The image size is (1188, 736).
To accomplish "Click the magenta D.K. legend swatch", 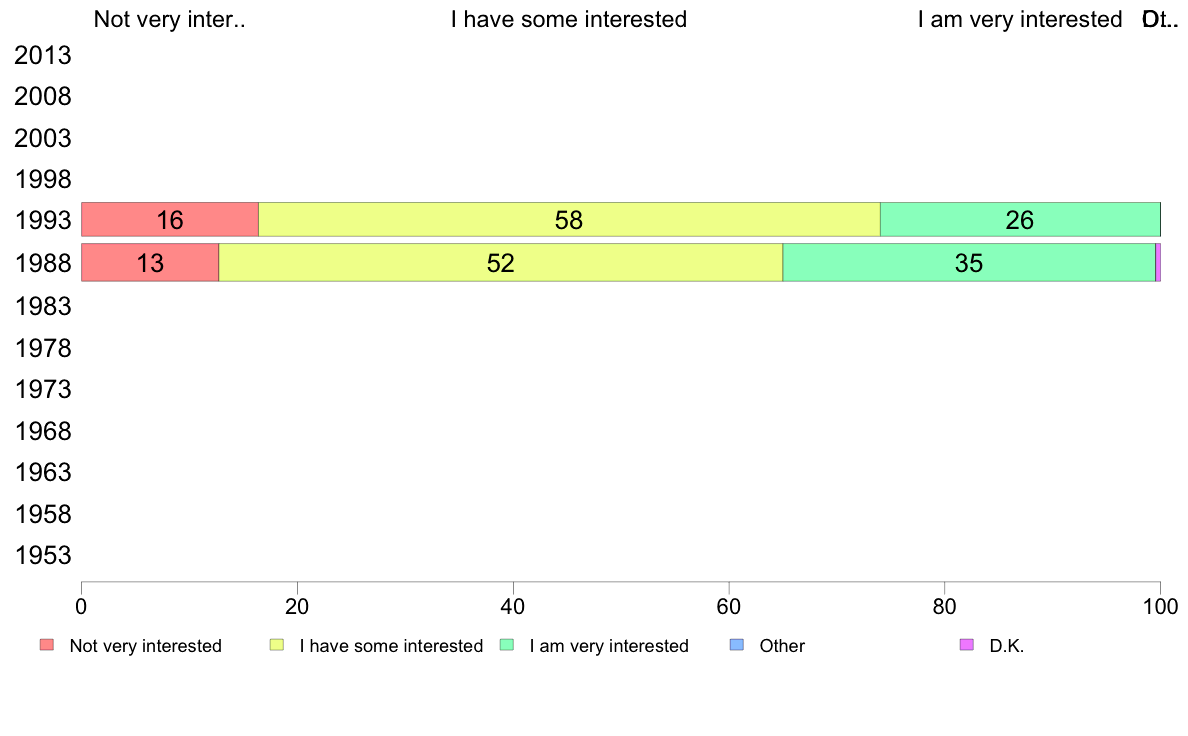I will [x=967, y=645].
